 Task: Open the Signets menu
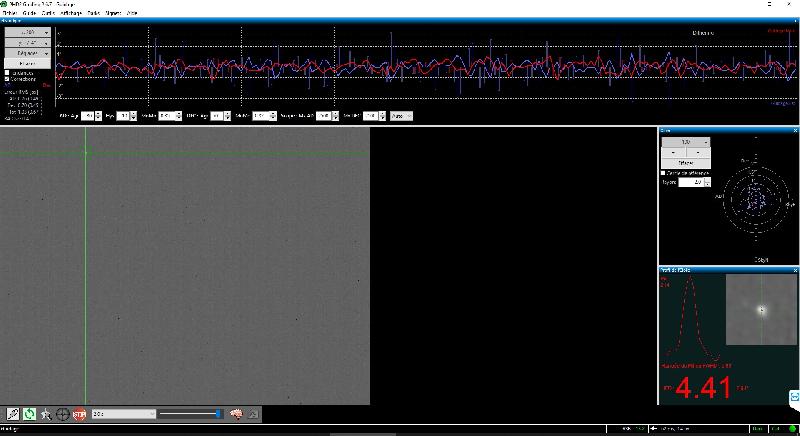(x=113, y=13)
